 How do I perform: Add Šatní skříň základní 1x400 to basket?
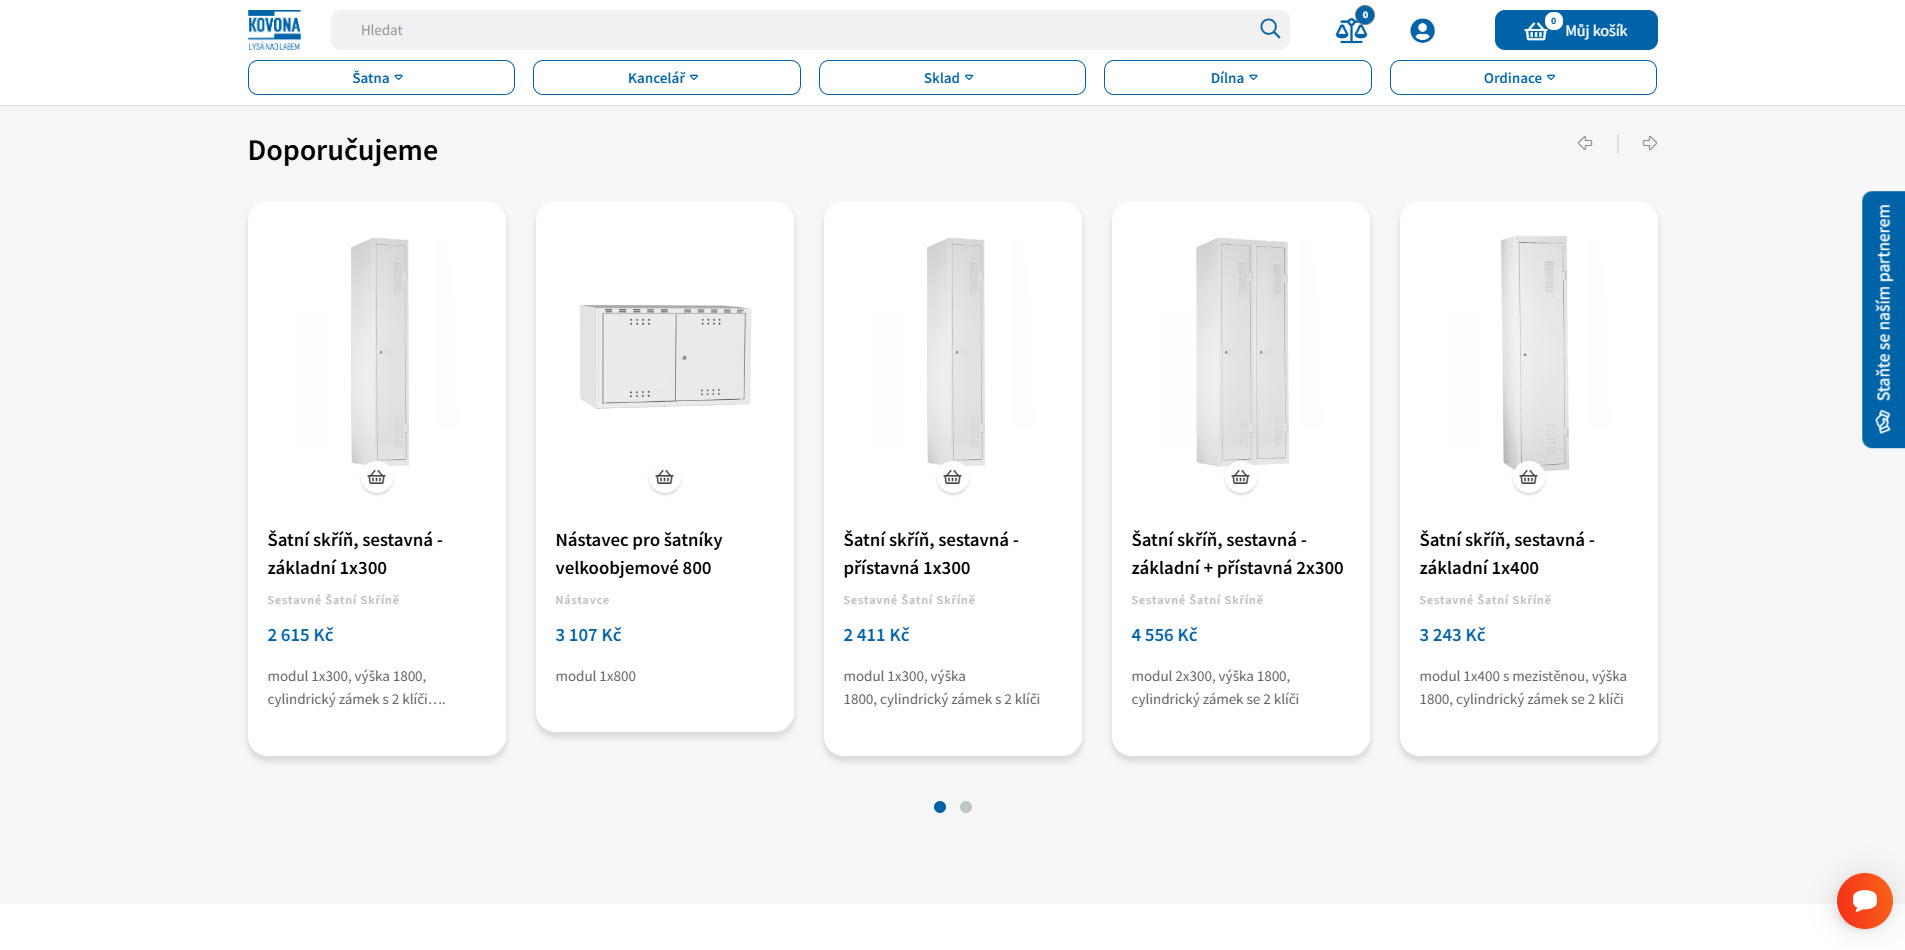coord(1528,478)
